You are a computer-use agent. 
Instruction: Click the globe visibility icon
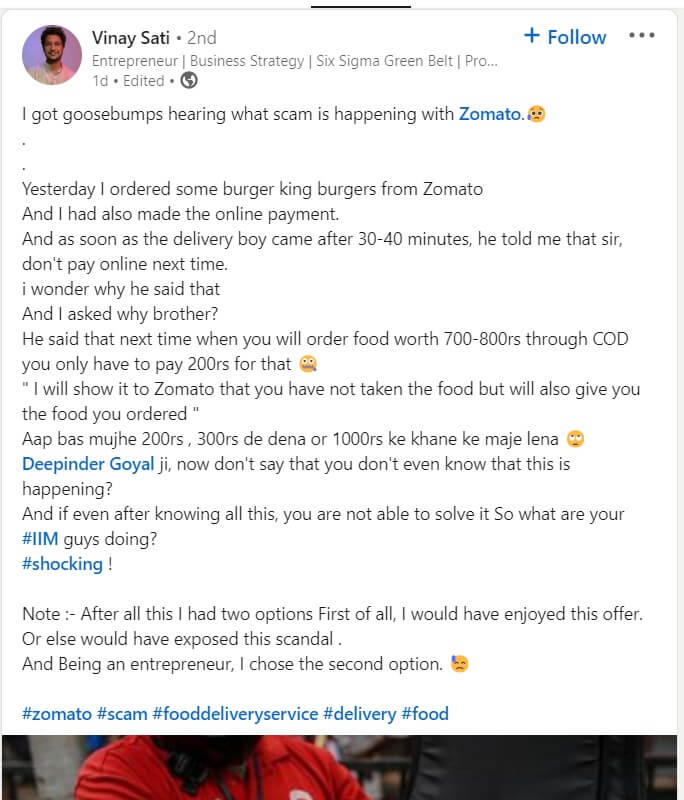coord(188,80)
